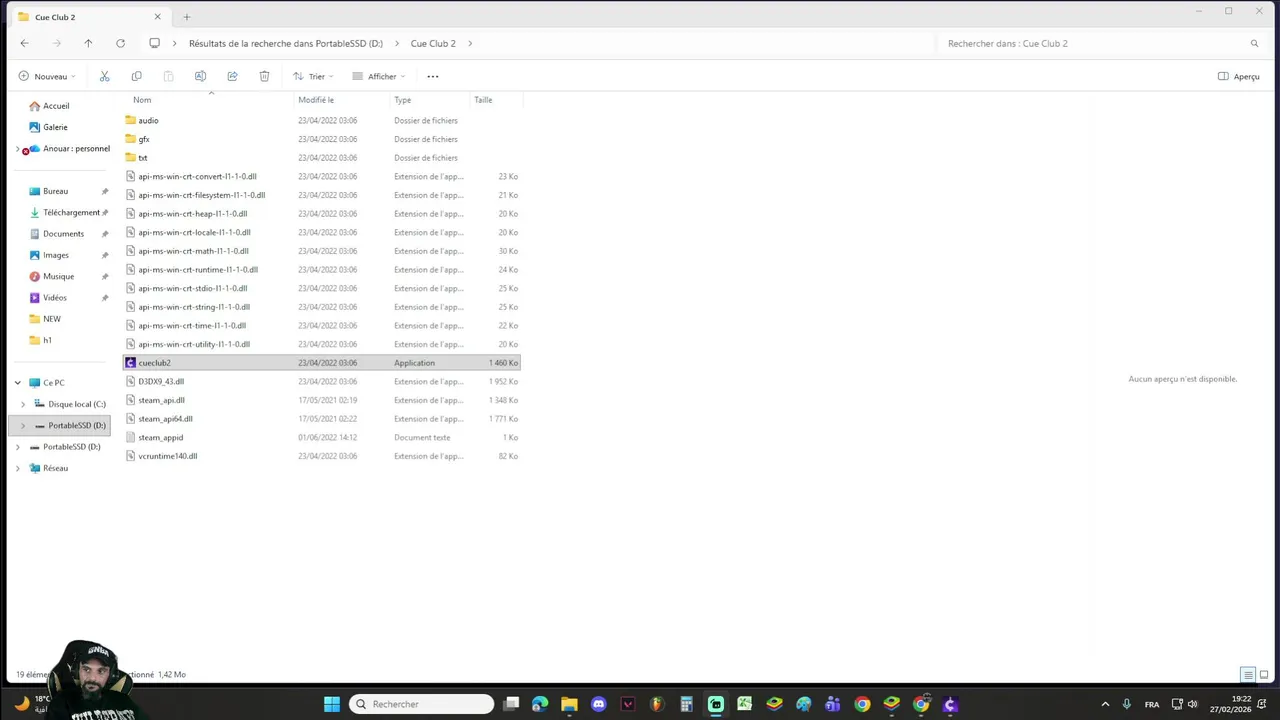Show hidden system tray icons chevron
The width and height of the screenshot is (1280, 720).
[x=1105, y=704]
